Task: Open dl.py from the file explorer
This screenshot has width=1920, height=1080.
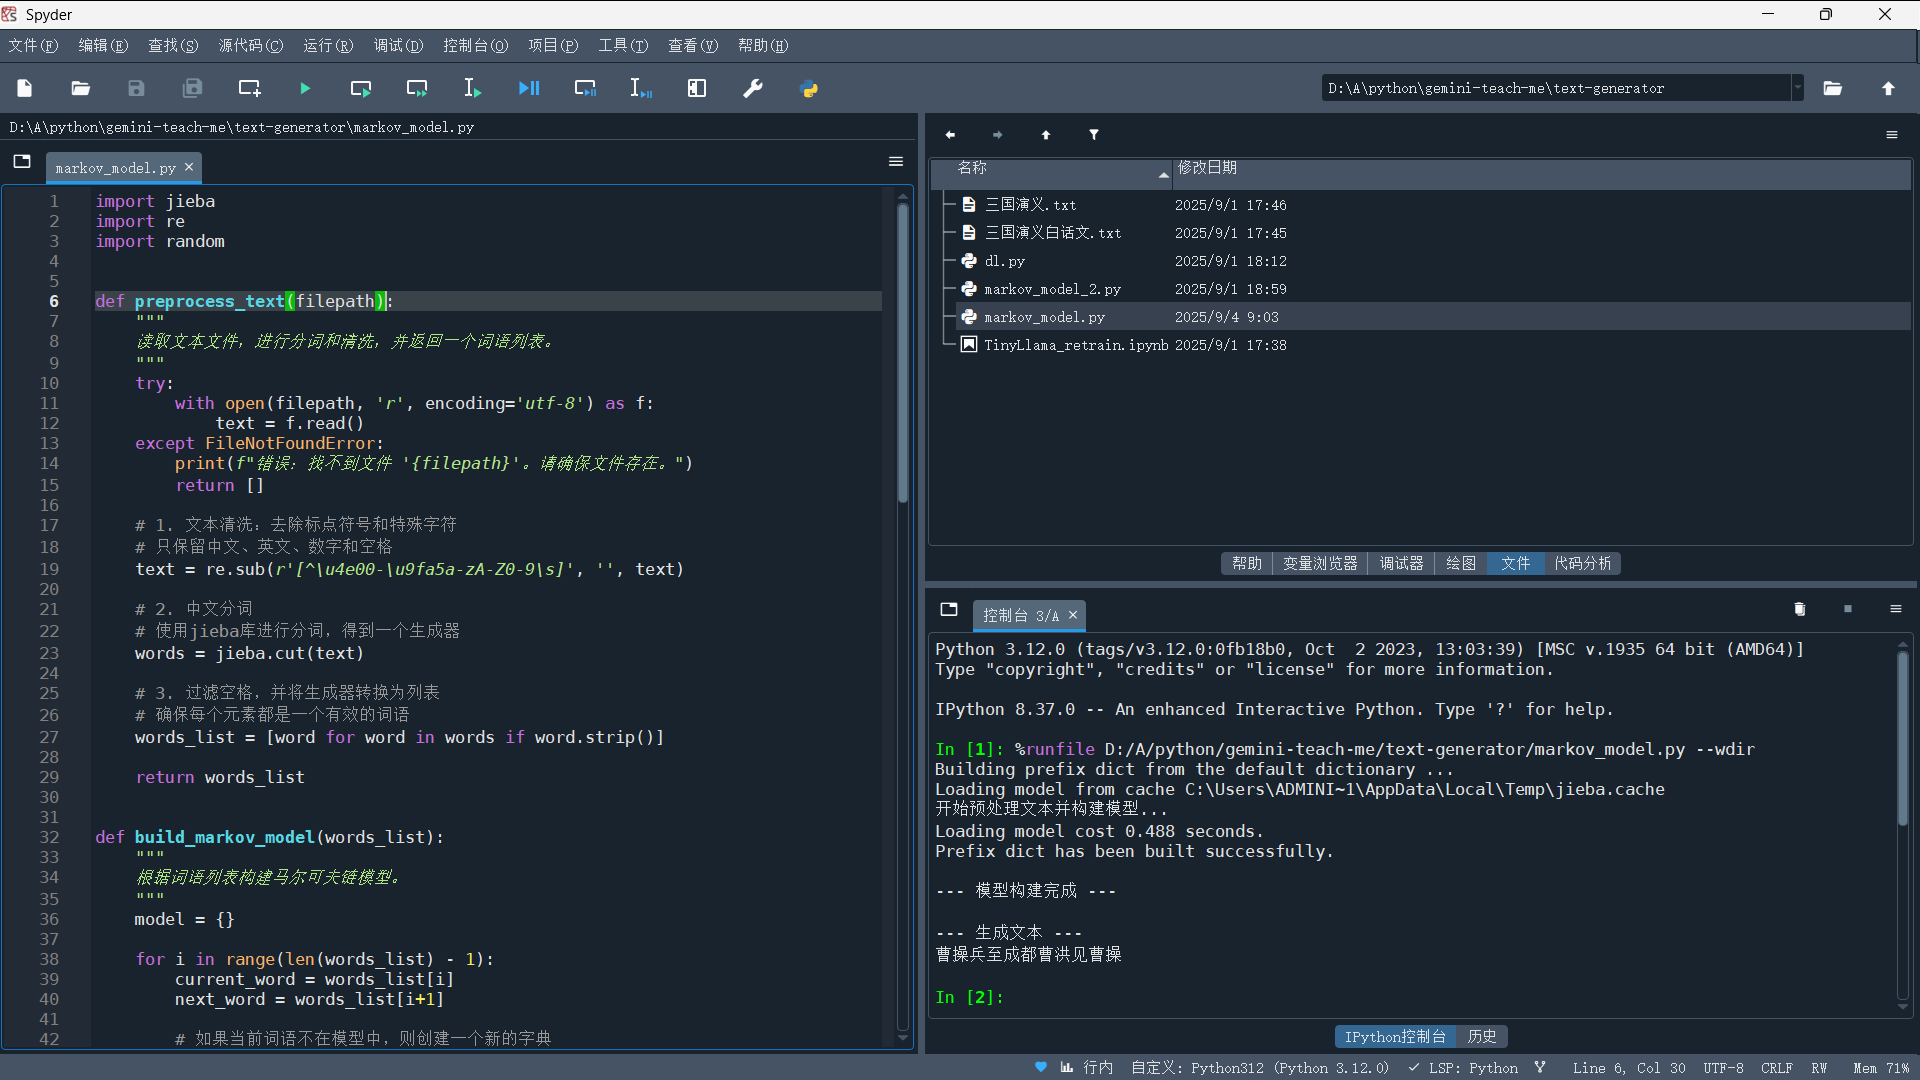Action: pos(1003,261)
